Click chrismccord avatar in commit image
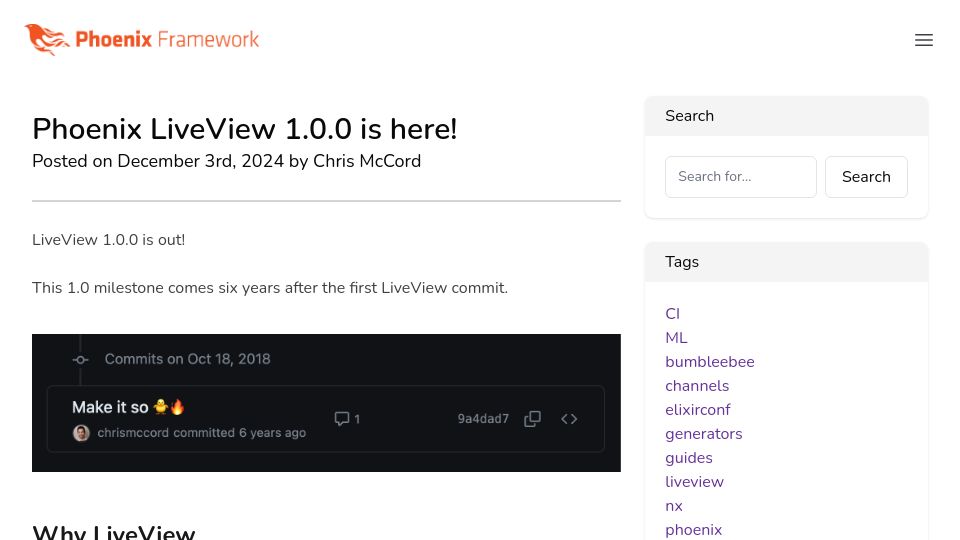Image resolution: width=960 pixels, height=540 pixels. [x=81, y=433]
